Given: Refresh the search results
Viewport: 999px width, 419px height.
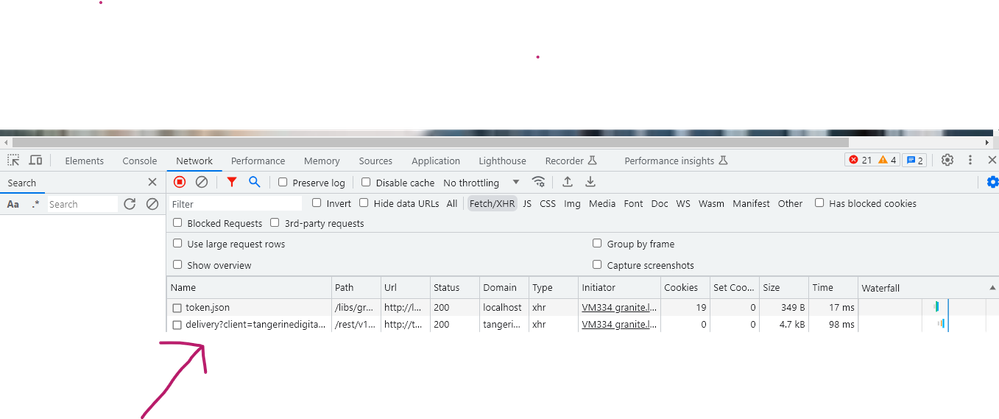Looking at the screenshot, I should pyautogui.click(x=129, y=204).
